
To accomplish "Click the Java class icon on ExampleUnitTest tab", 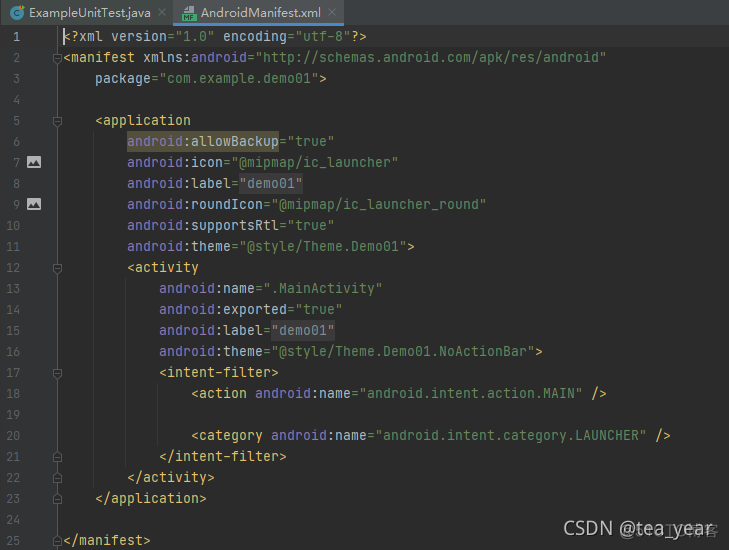I will pos(17,13).
